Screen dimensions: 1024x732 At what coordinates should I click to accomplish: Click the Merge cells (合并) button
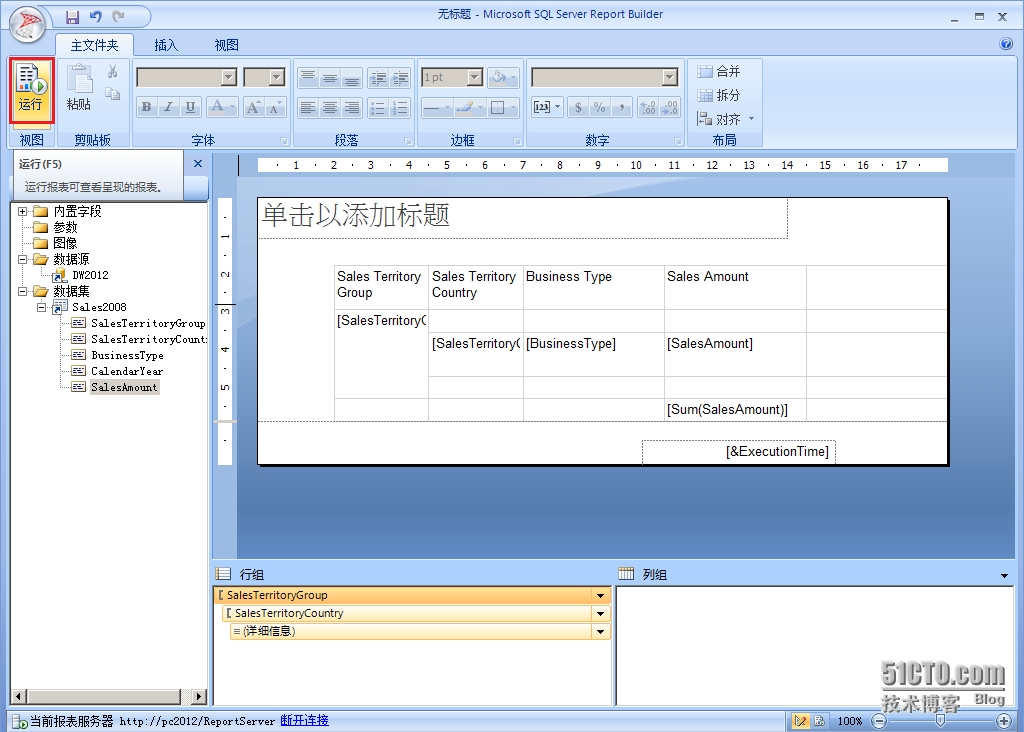tap(718, 71)
